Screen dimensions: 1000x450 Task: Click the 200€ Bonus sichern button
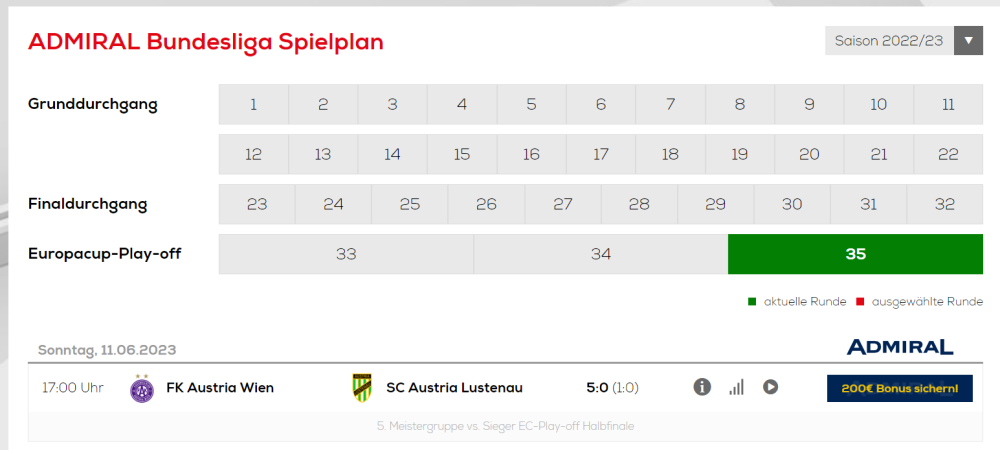[899, 388]
